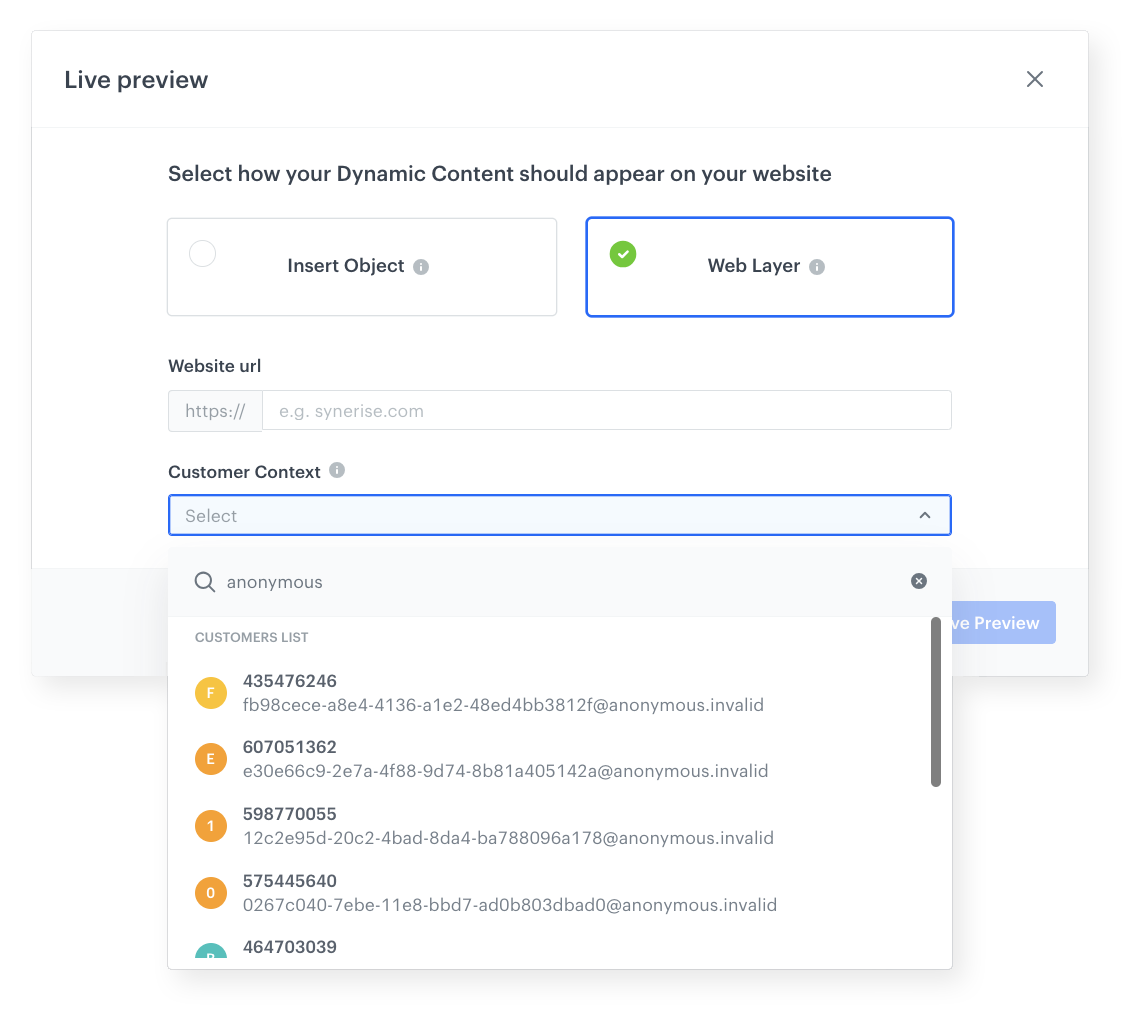The height and width of the screenshot is (1025, 1127).
Task: Click the info icon beside Insert Object
Action: pos(421,266)
